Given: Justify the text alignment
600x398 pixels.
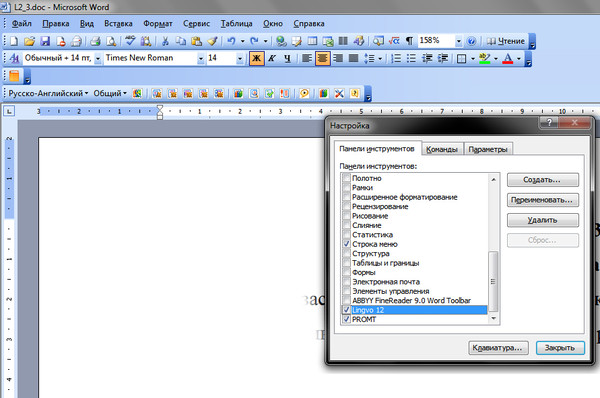Looking at the screenshot, I should tap(354, 59).
